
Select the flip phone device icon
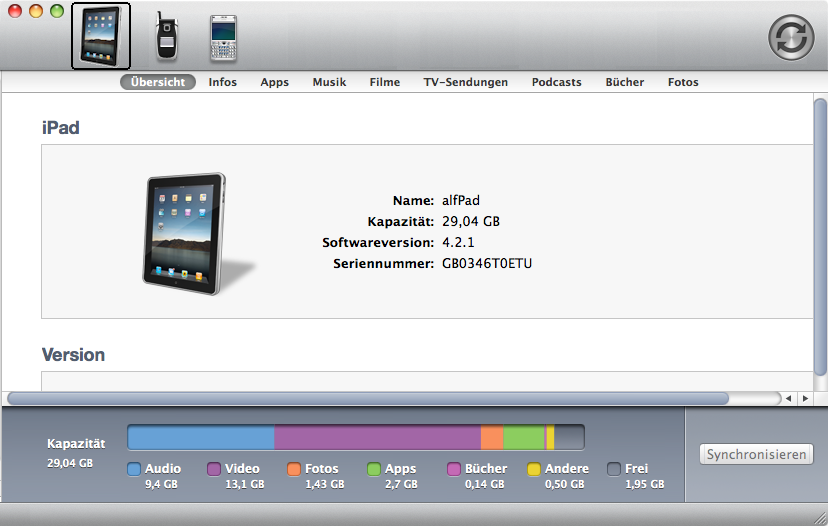(x=166, y=36)
